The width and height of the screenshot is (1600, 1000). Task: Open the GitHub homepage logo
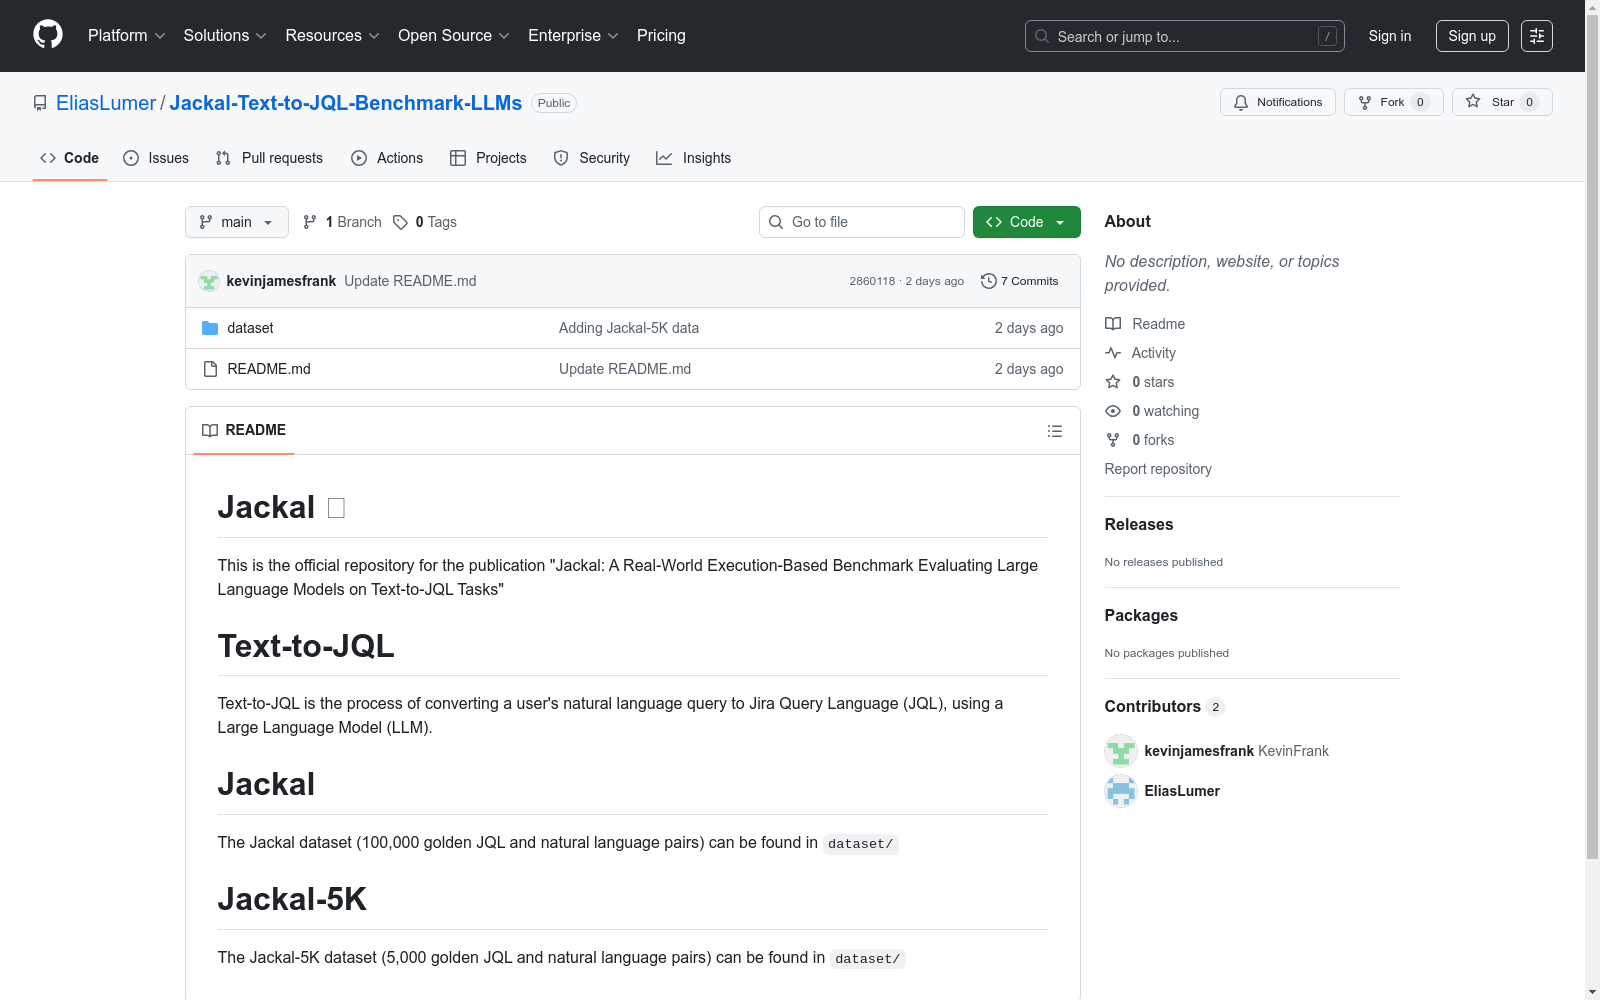click(x=48, y=35)
